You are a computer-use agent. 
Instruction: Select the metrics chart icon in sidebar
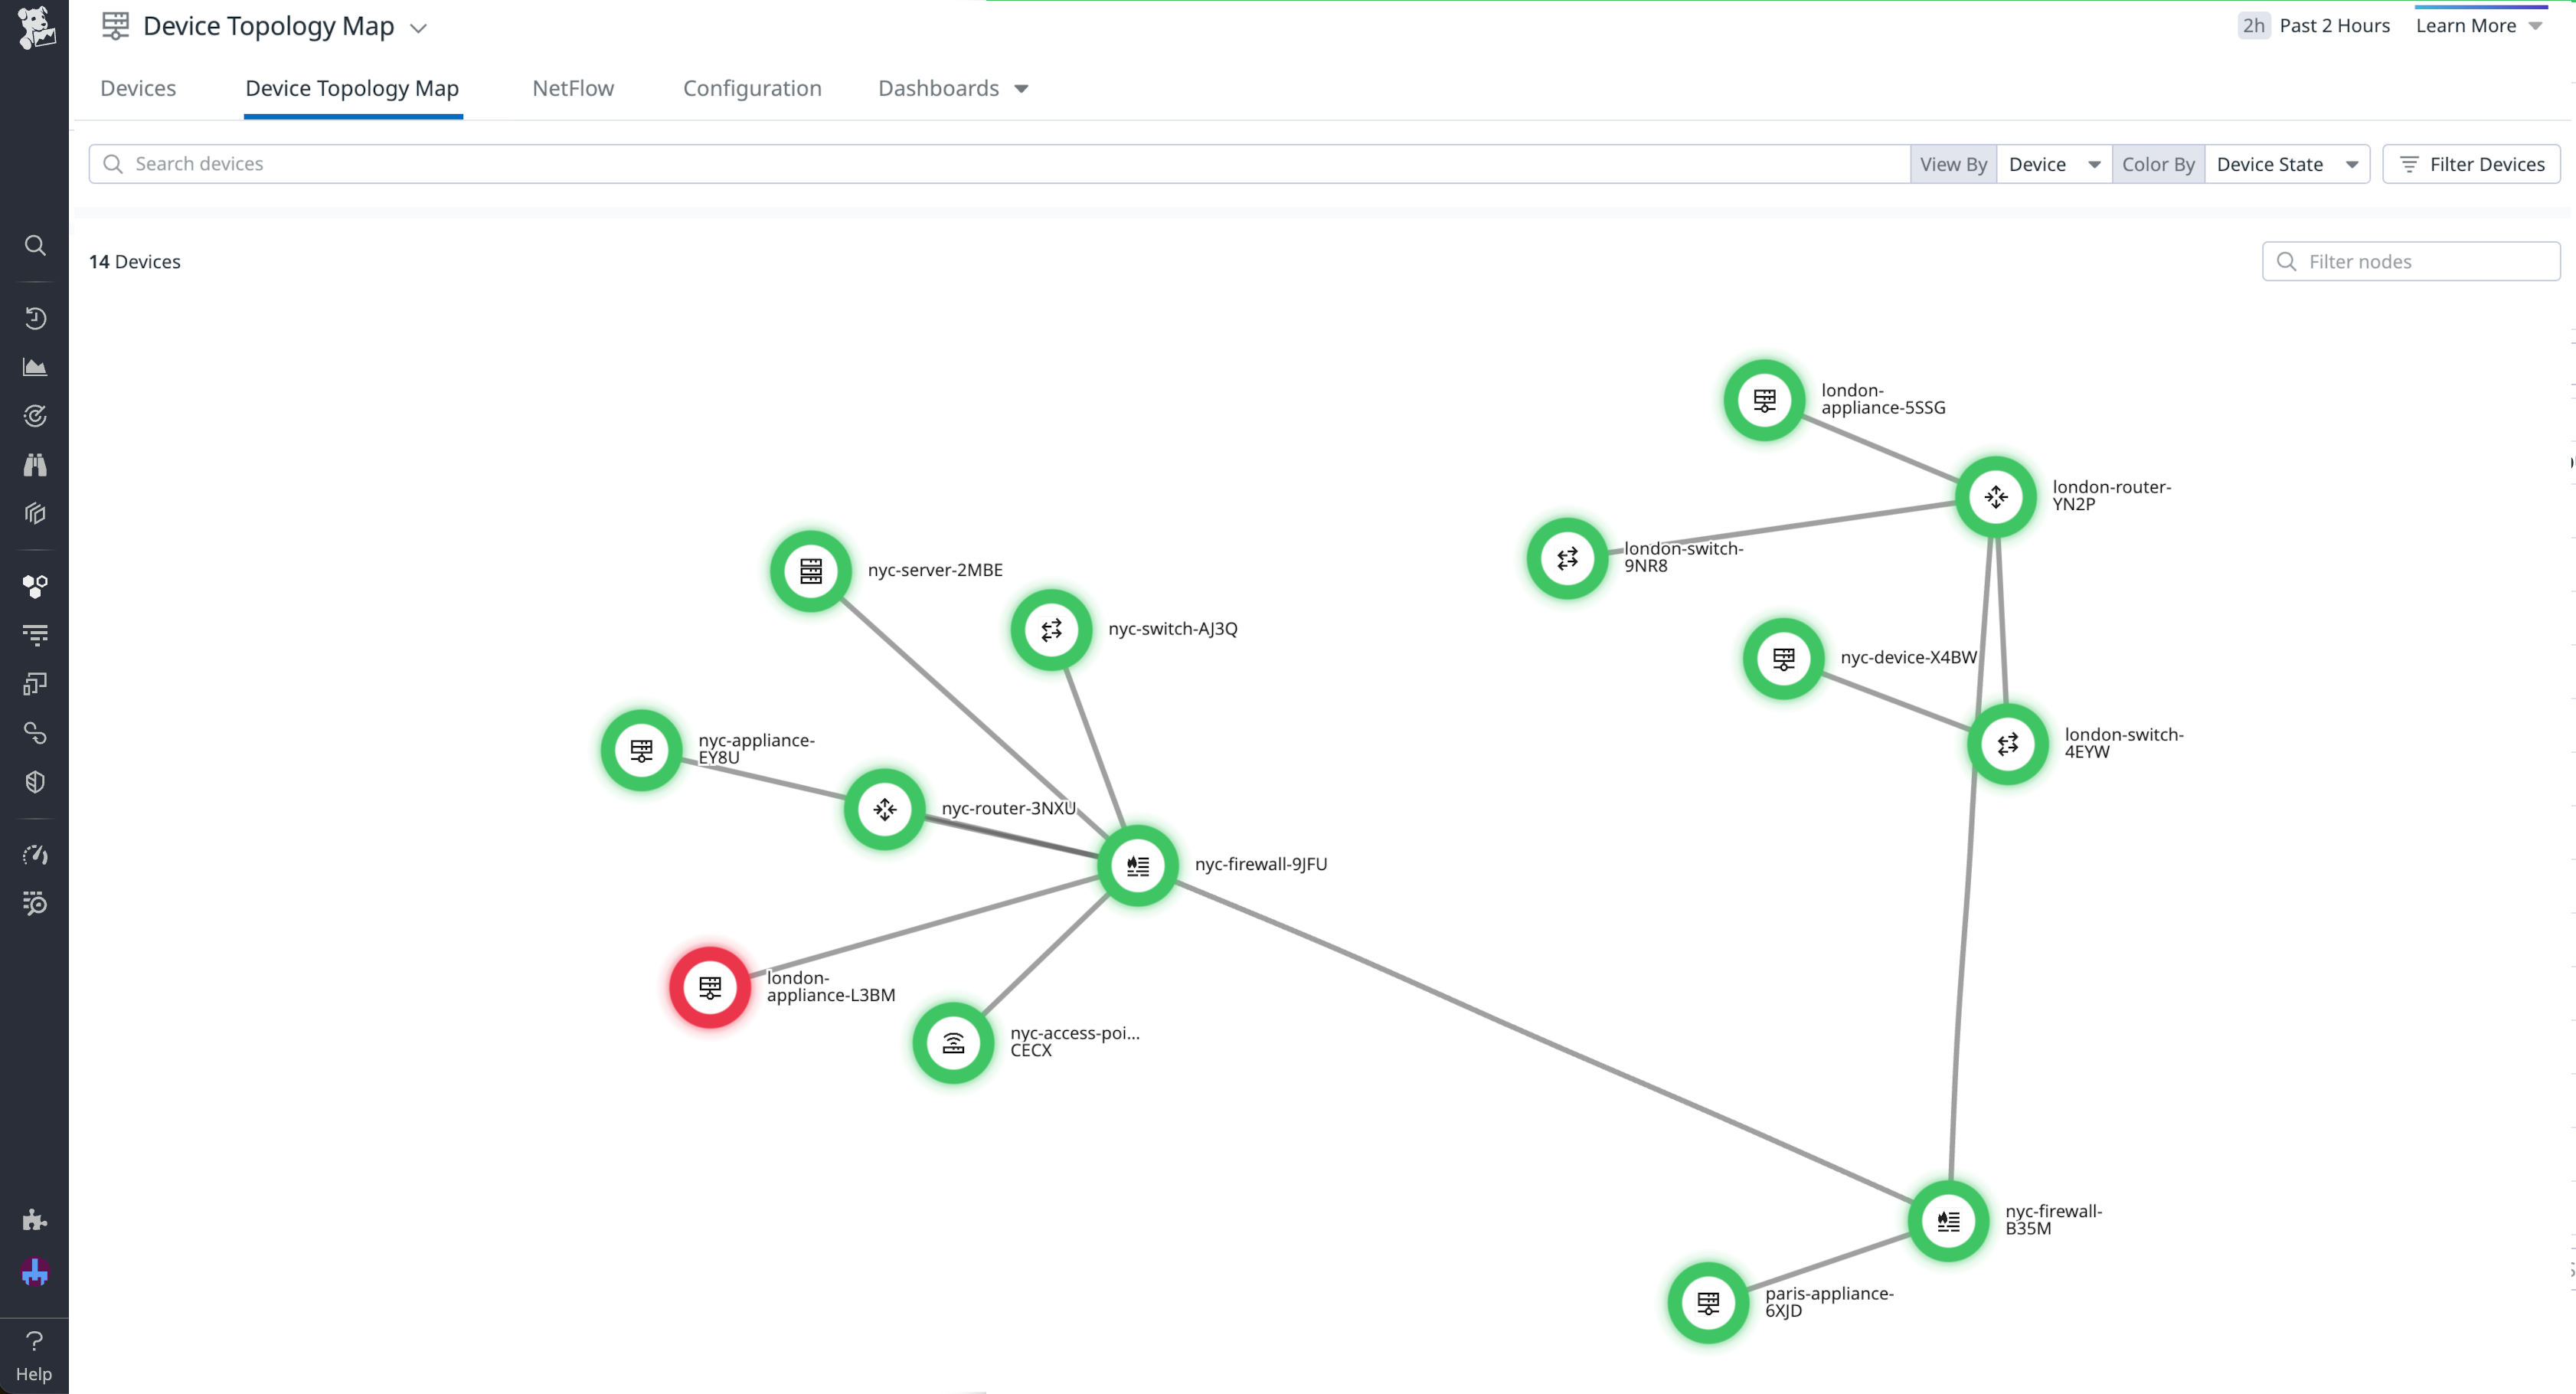35,366
